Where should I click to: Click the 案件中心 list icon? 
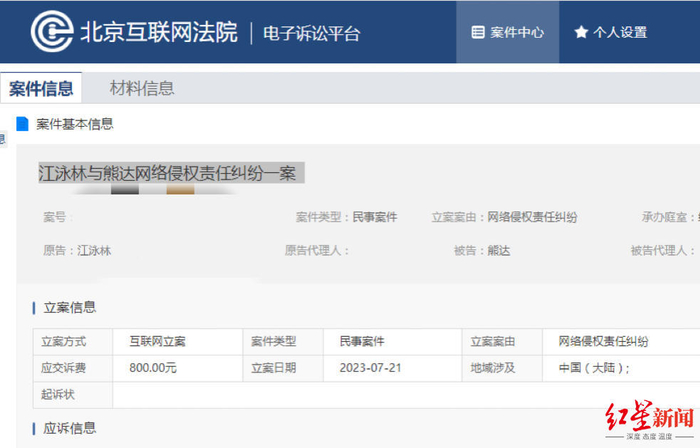pos(478,32)
